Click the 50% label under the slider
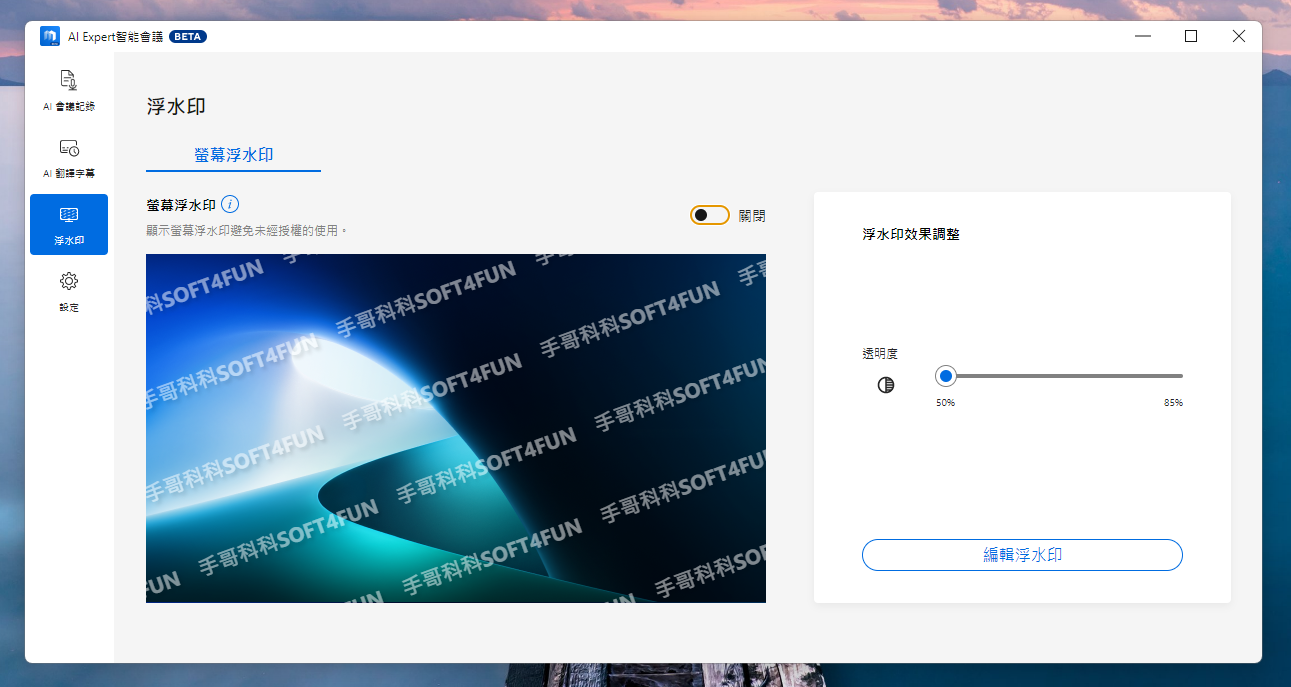1291x687 pixels. point(945,403)
